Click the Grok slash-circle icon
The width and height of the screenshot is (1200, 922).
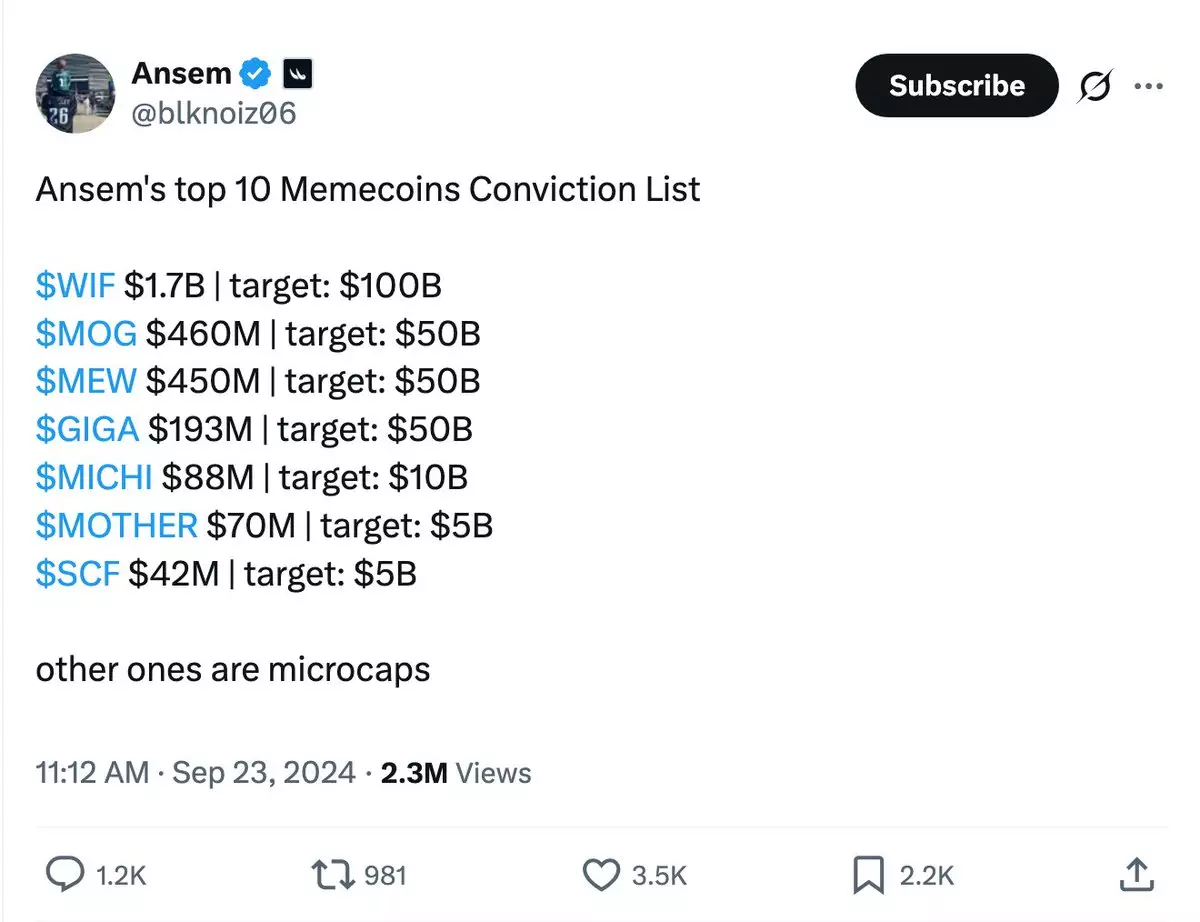(1094, 87)
